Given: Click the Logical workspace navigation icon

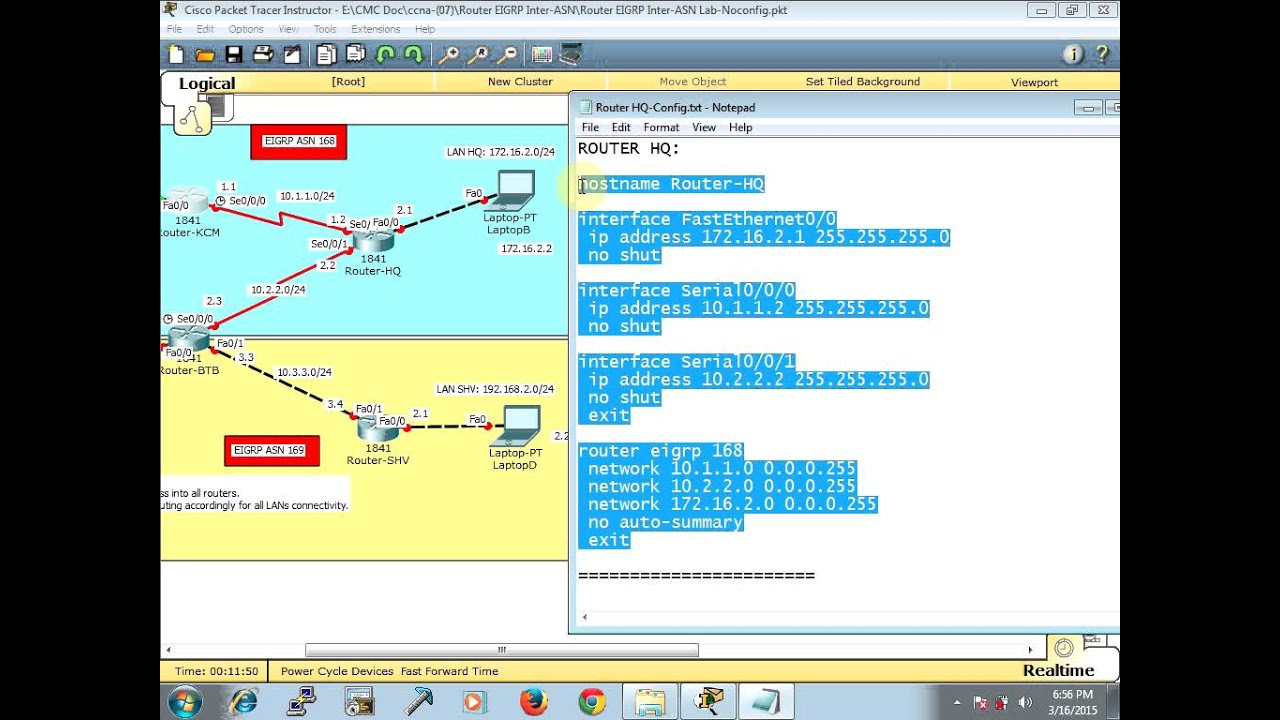Looking at the screenshot, I should click(192, 118).
